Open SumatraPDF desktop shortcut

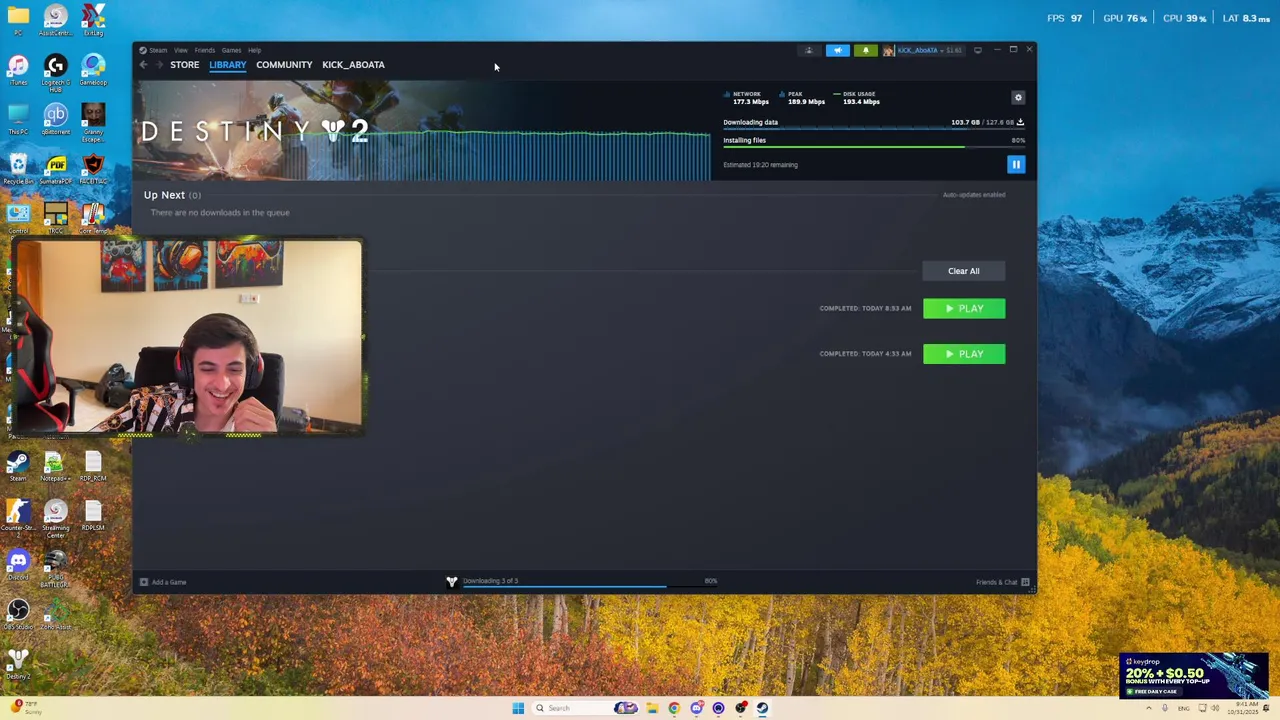(55, 169)
